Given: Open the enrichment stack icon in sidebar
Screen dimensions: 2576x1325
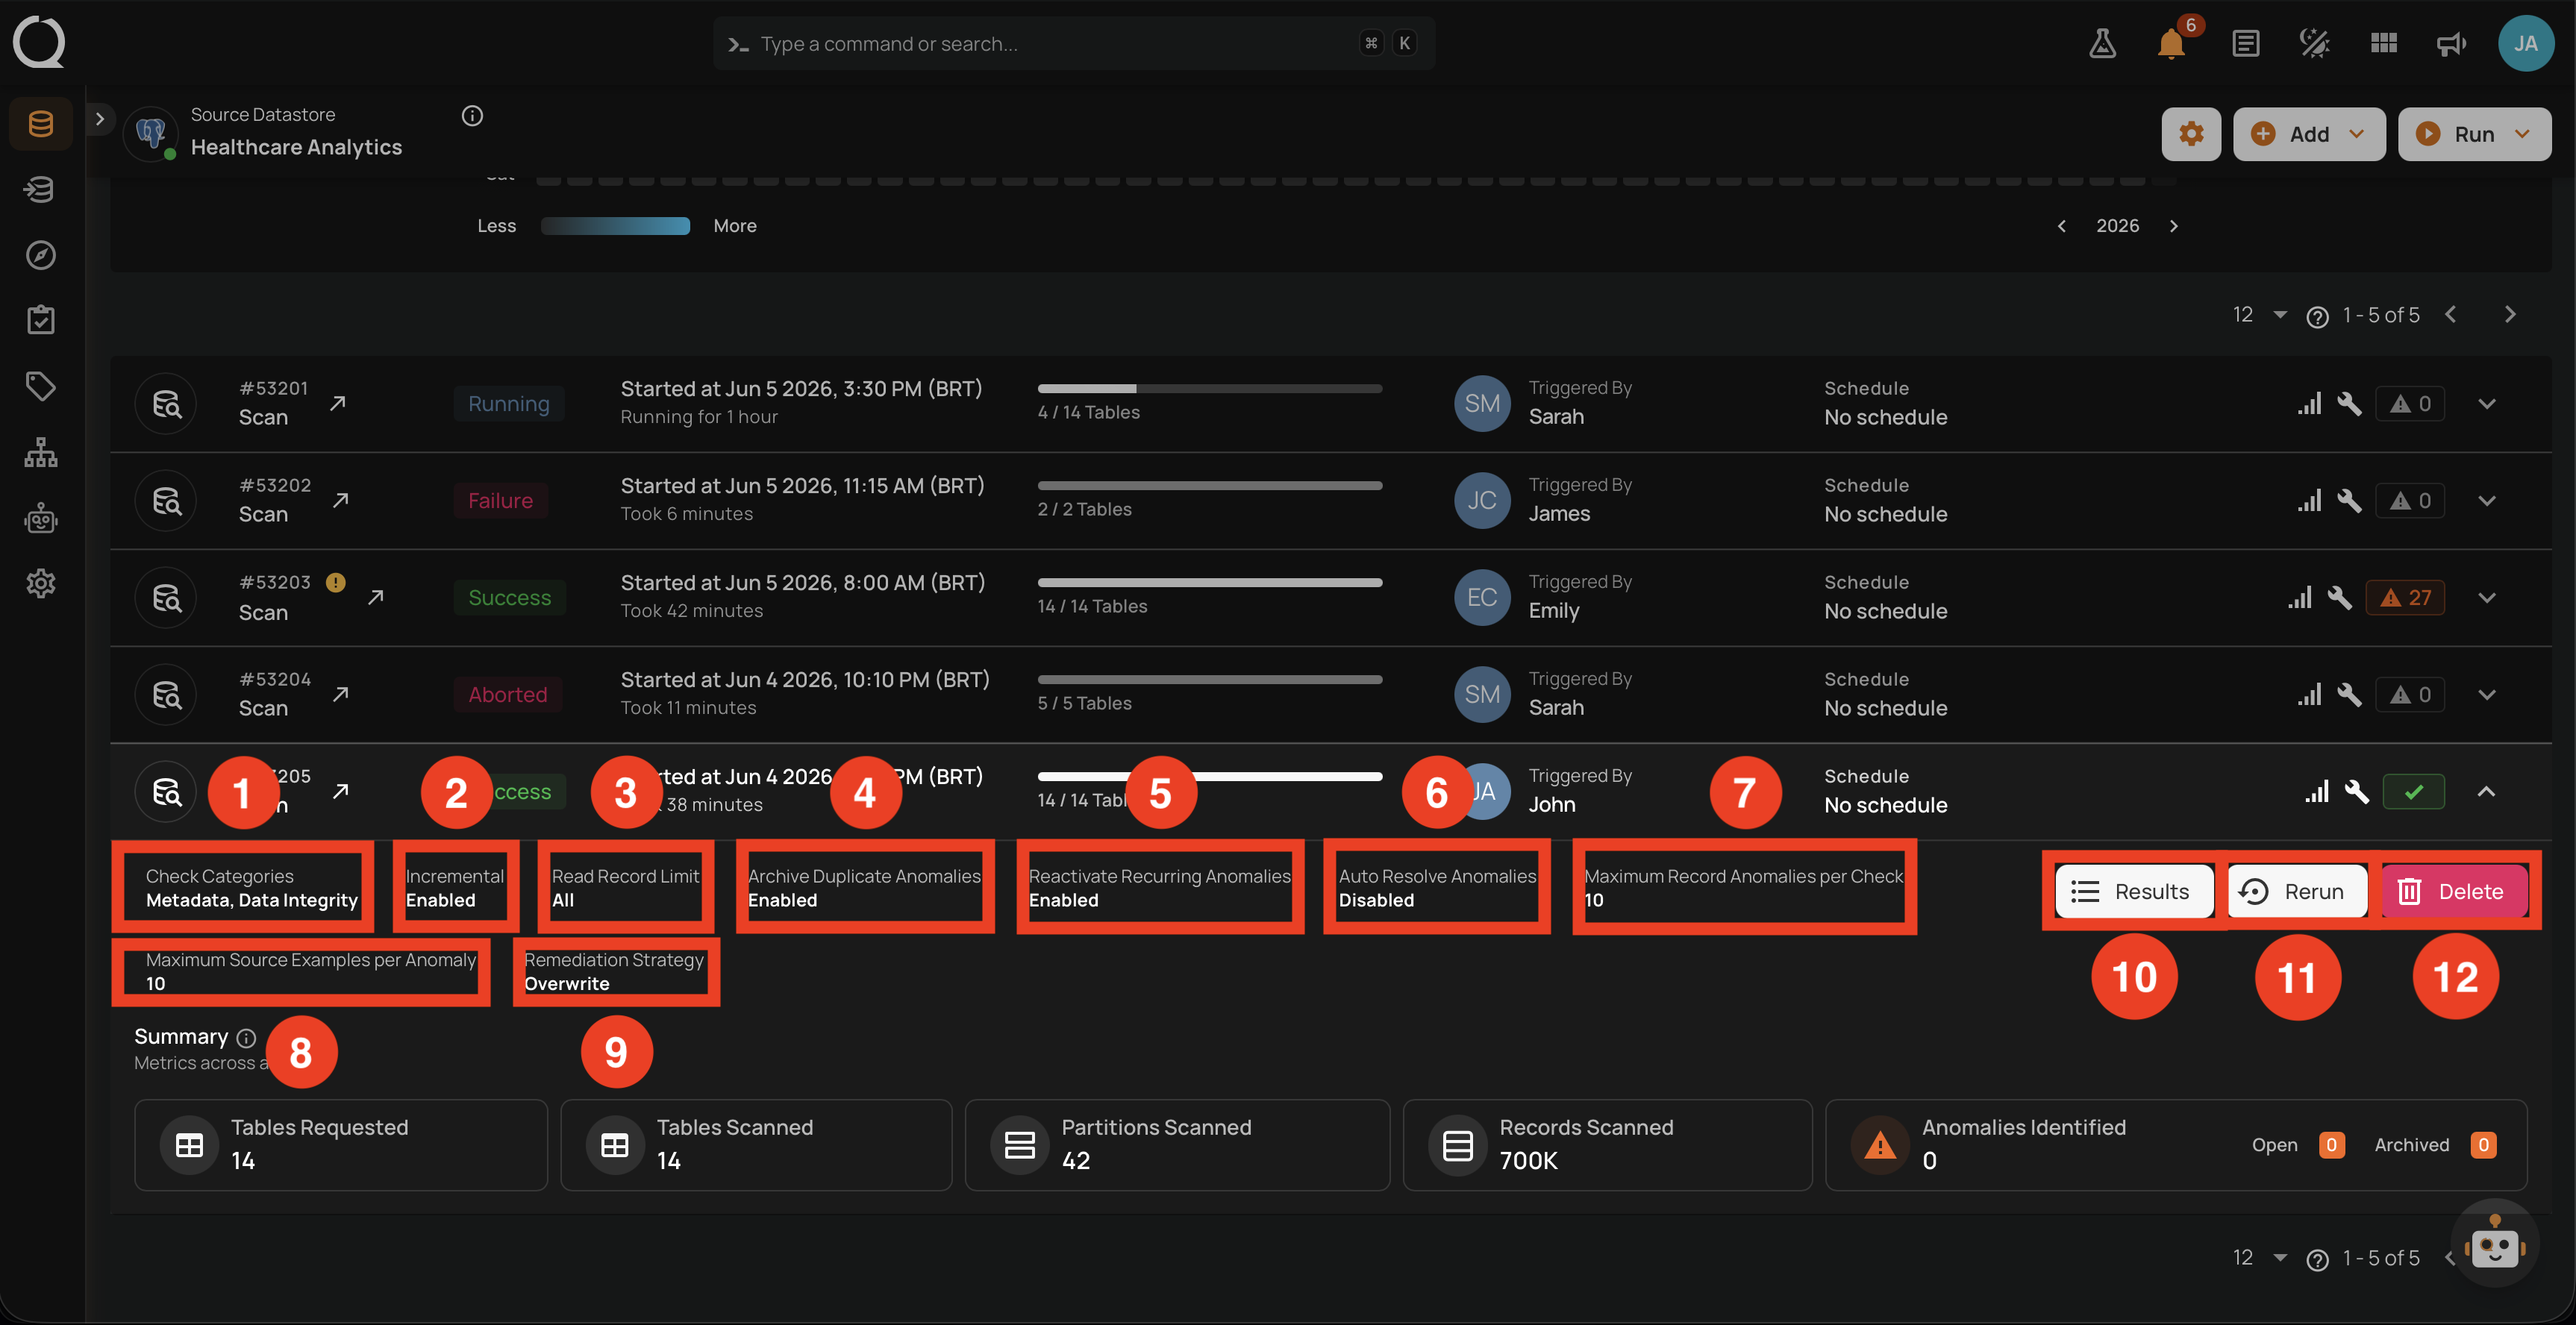Looking at the screenshot, I should [40, 189].
